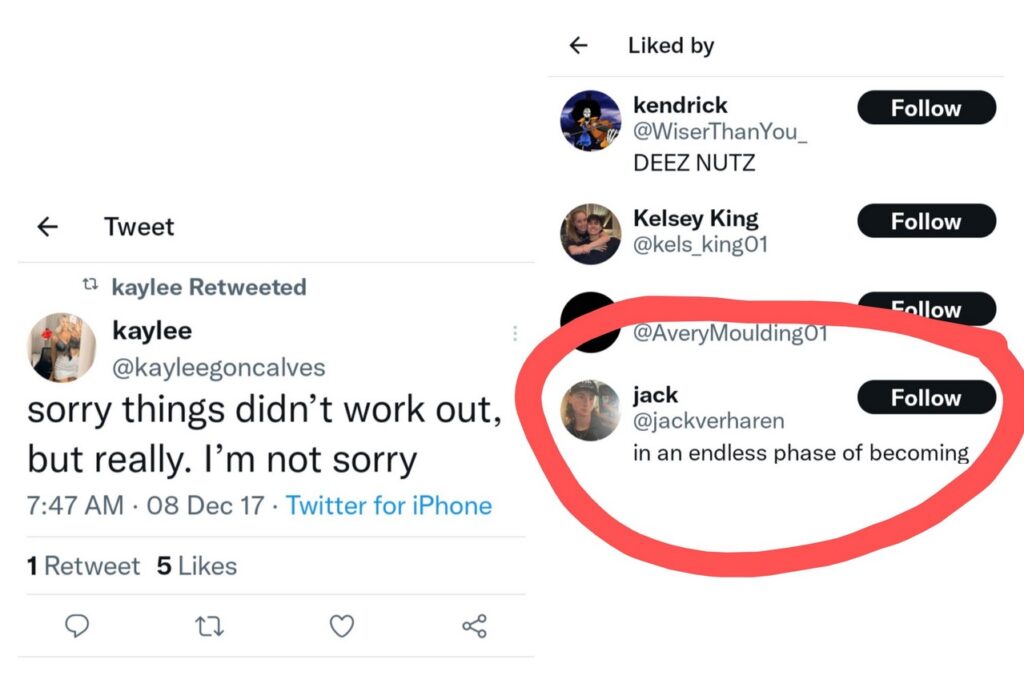
Task: Follow kendrick from the Liked by list
Action: [x=925, y=108]
